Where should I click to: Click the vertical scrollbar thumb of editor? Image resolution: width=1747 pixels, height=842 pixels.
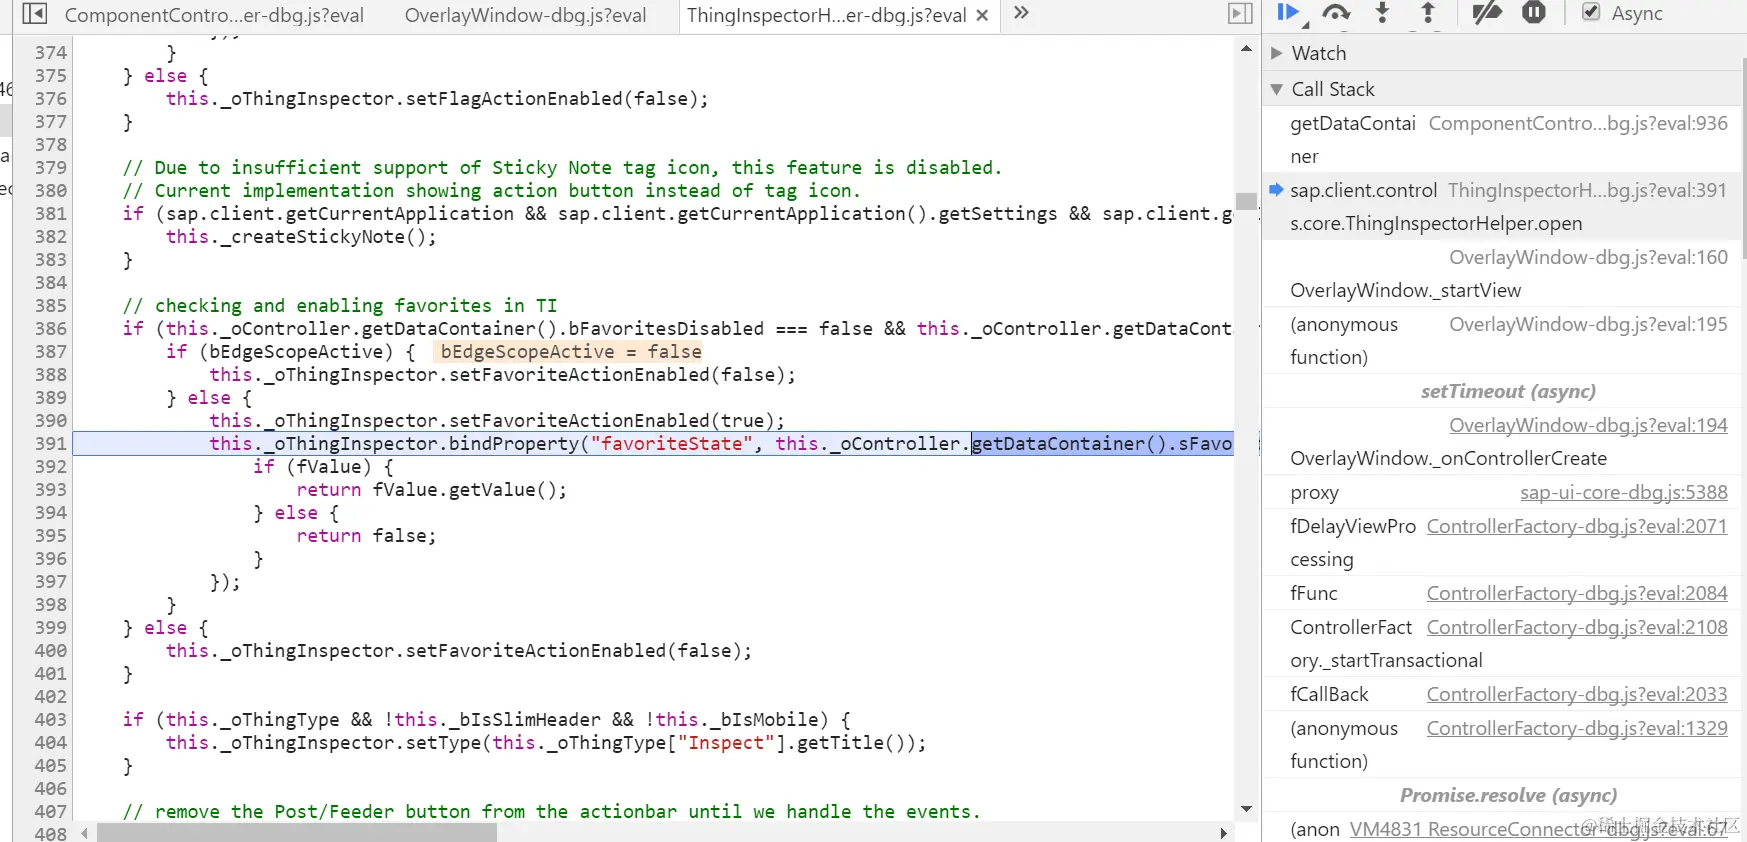(1246, 201)
